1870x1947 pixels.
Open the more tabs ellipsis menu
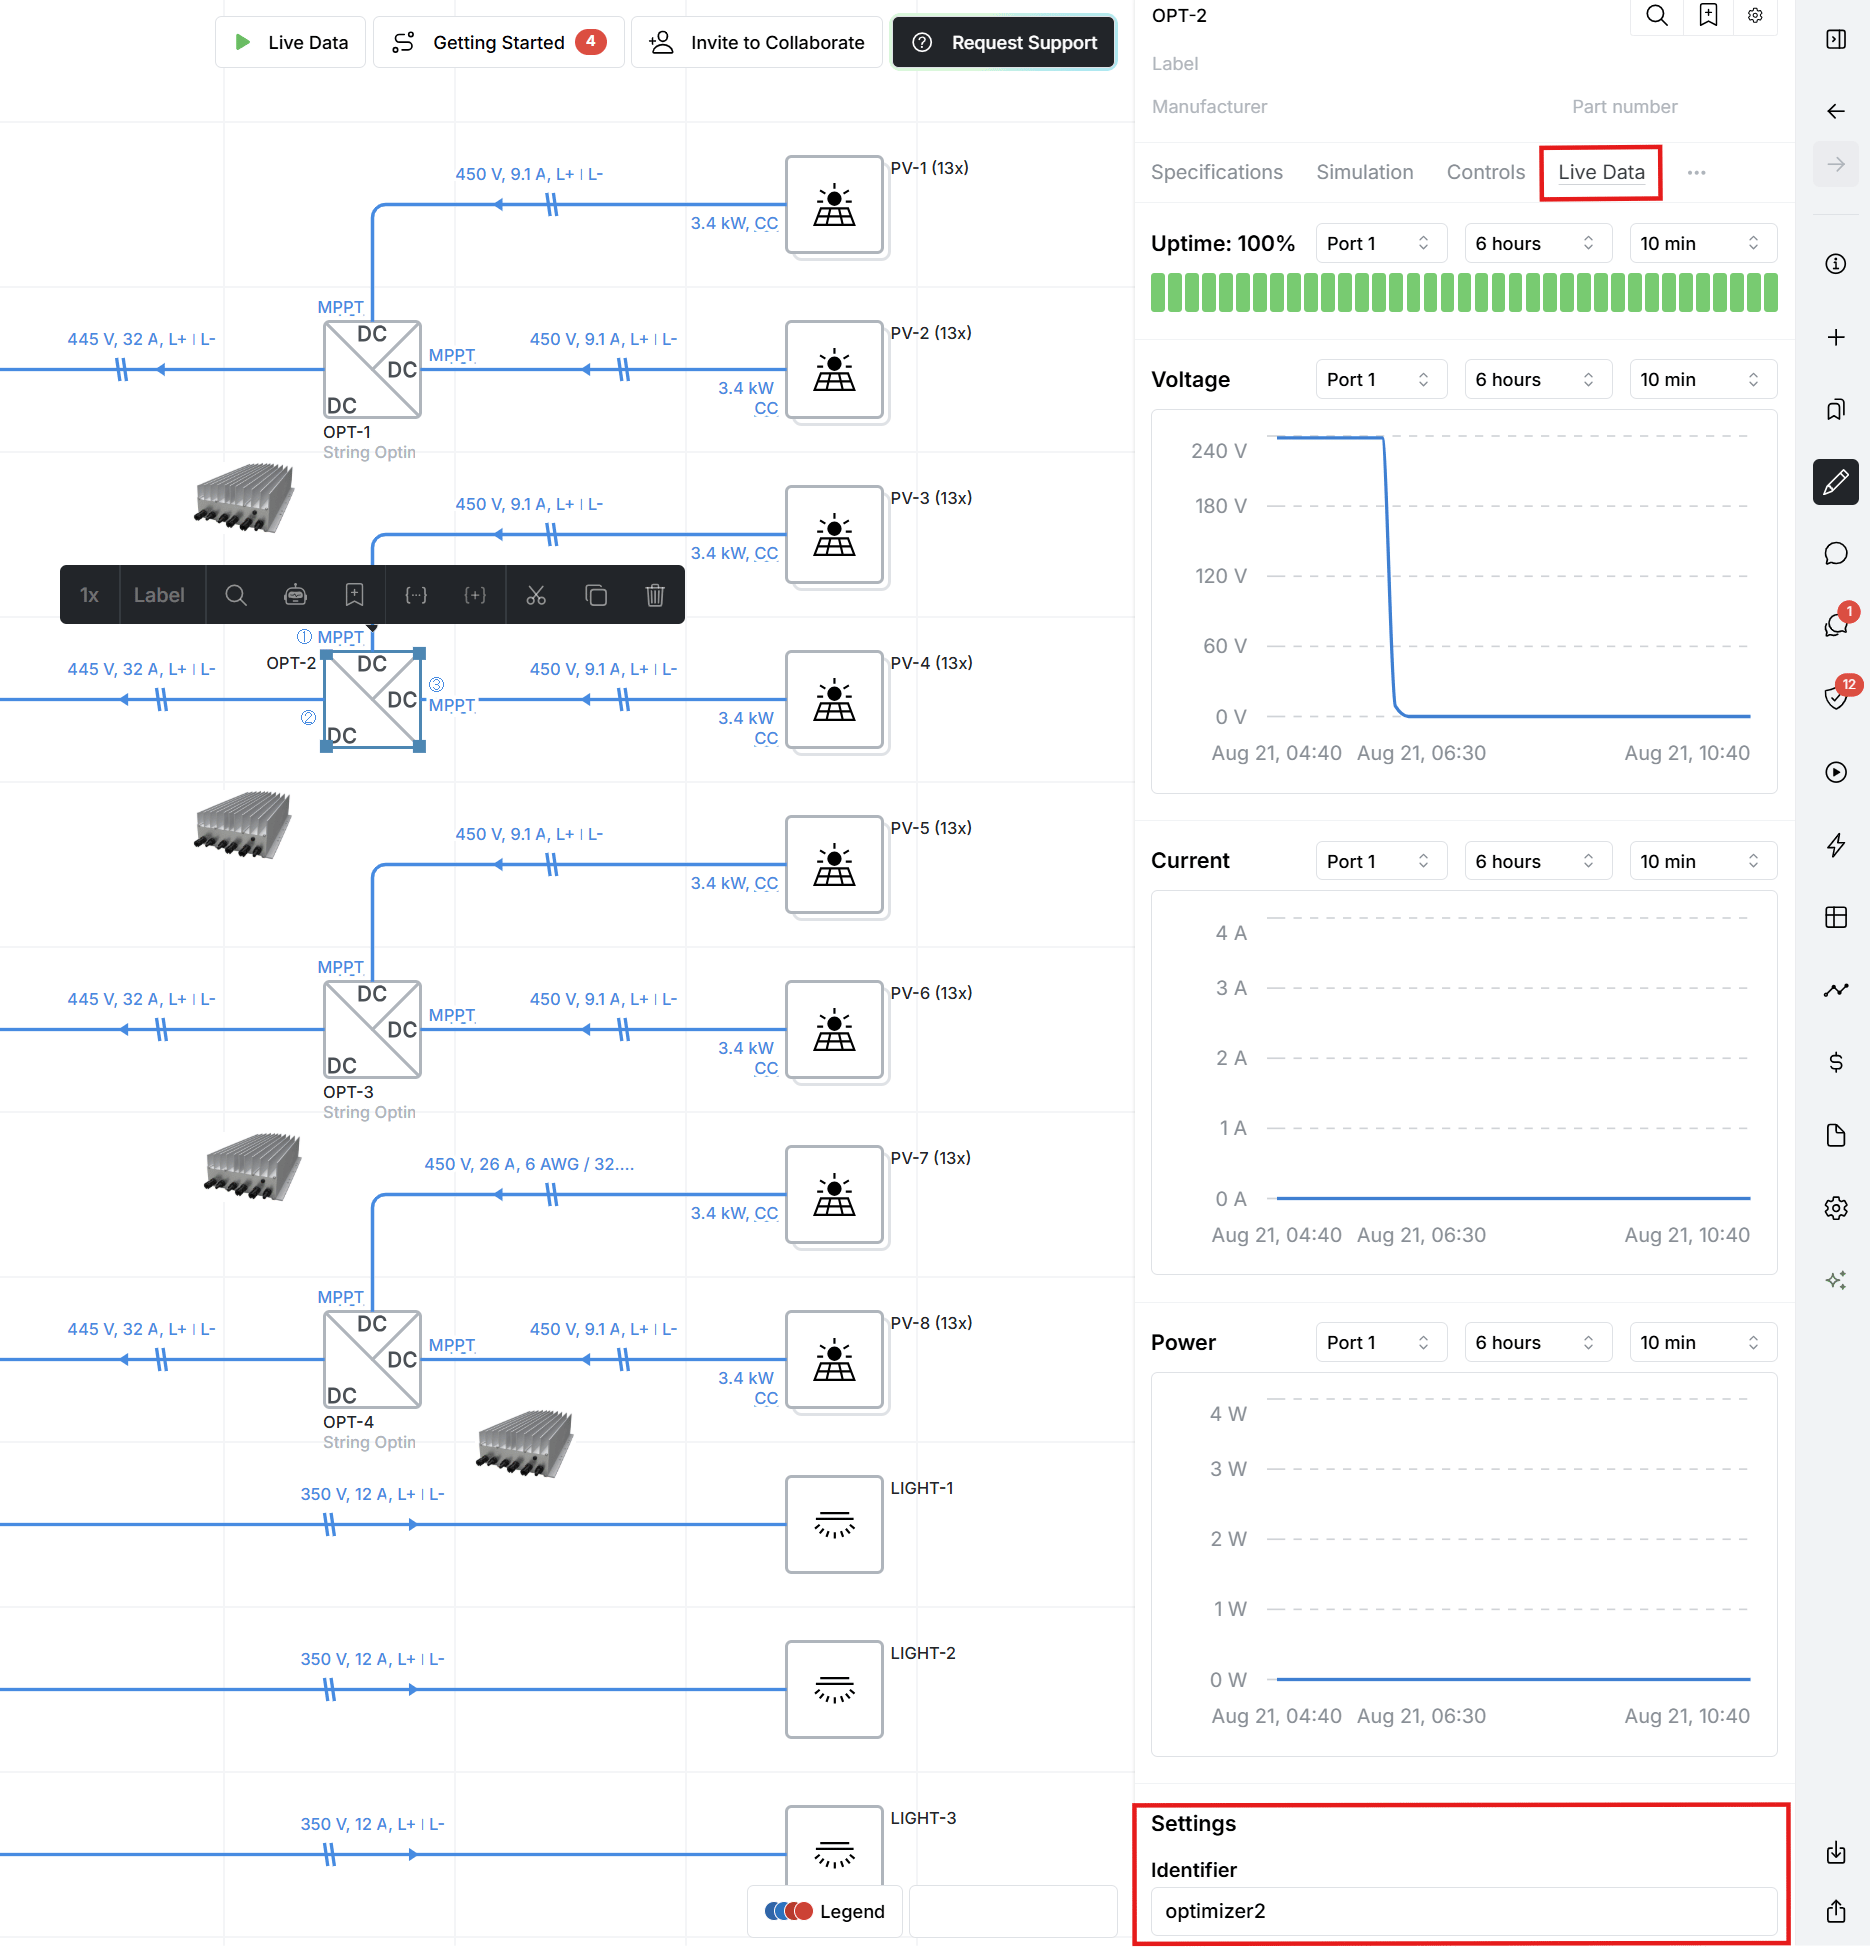1696,172
